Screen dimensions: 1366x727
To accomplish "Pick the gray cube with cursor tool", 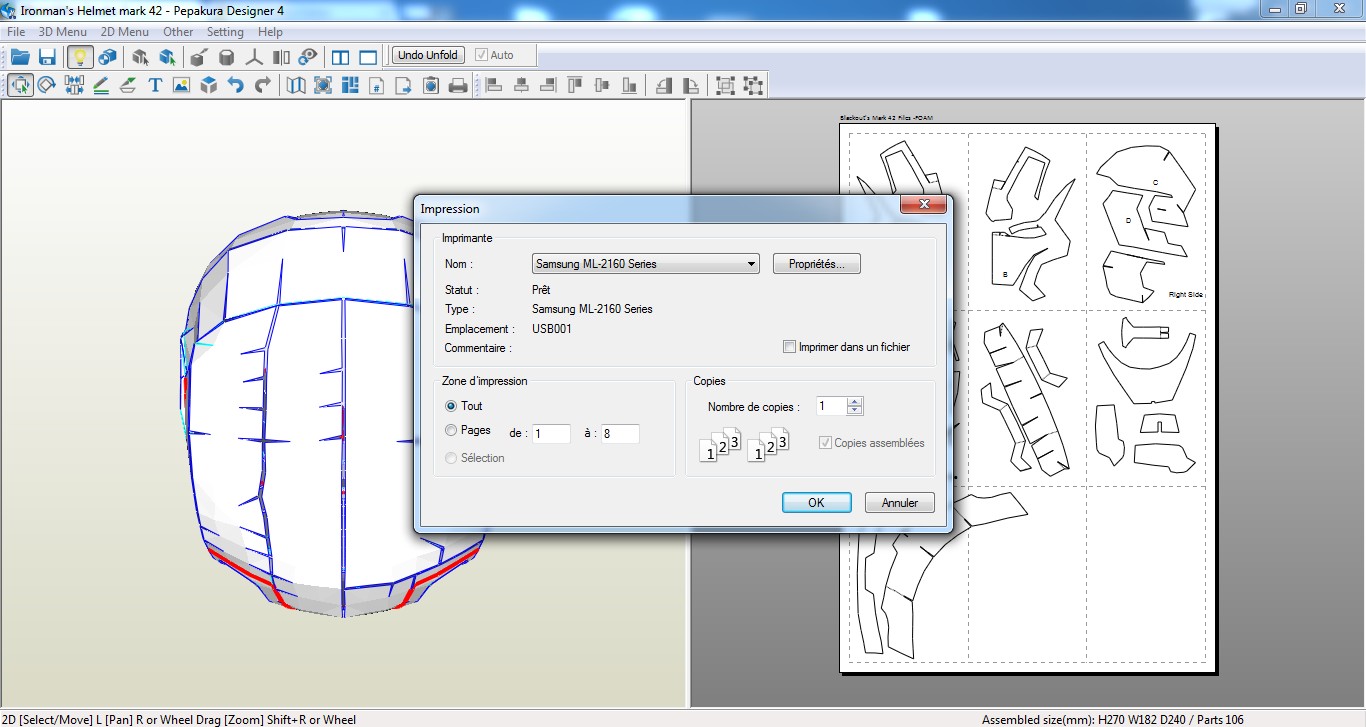I will (x=140, y=57).
